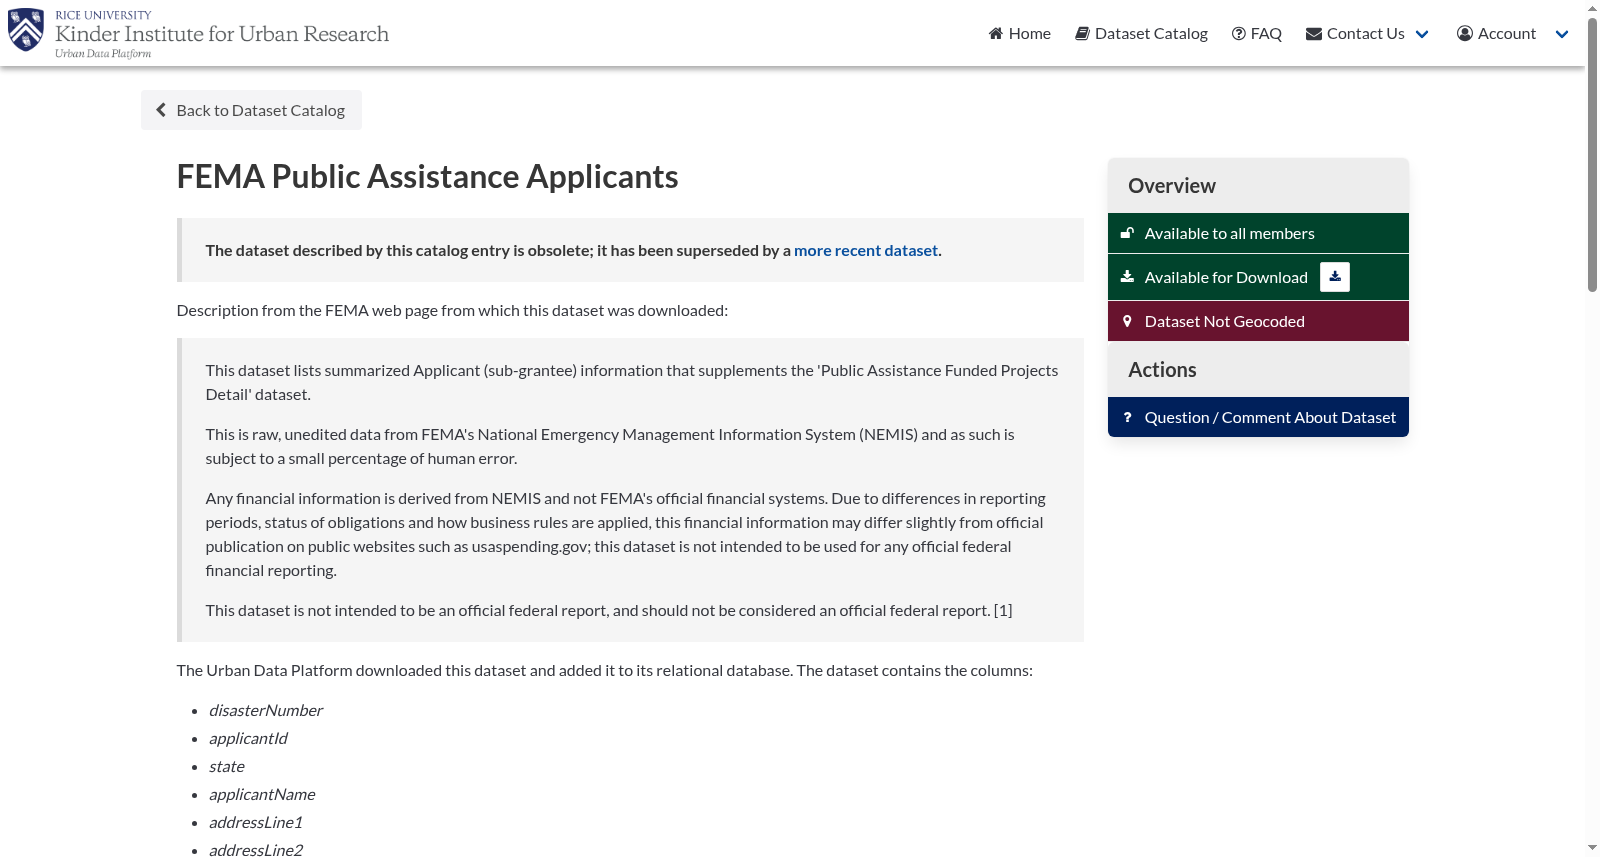Click the Overview panel heading
1600x857 pixels.
coord(1172,186)
